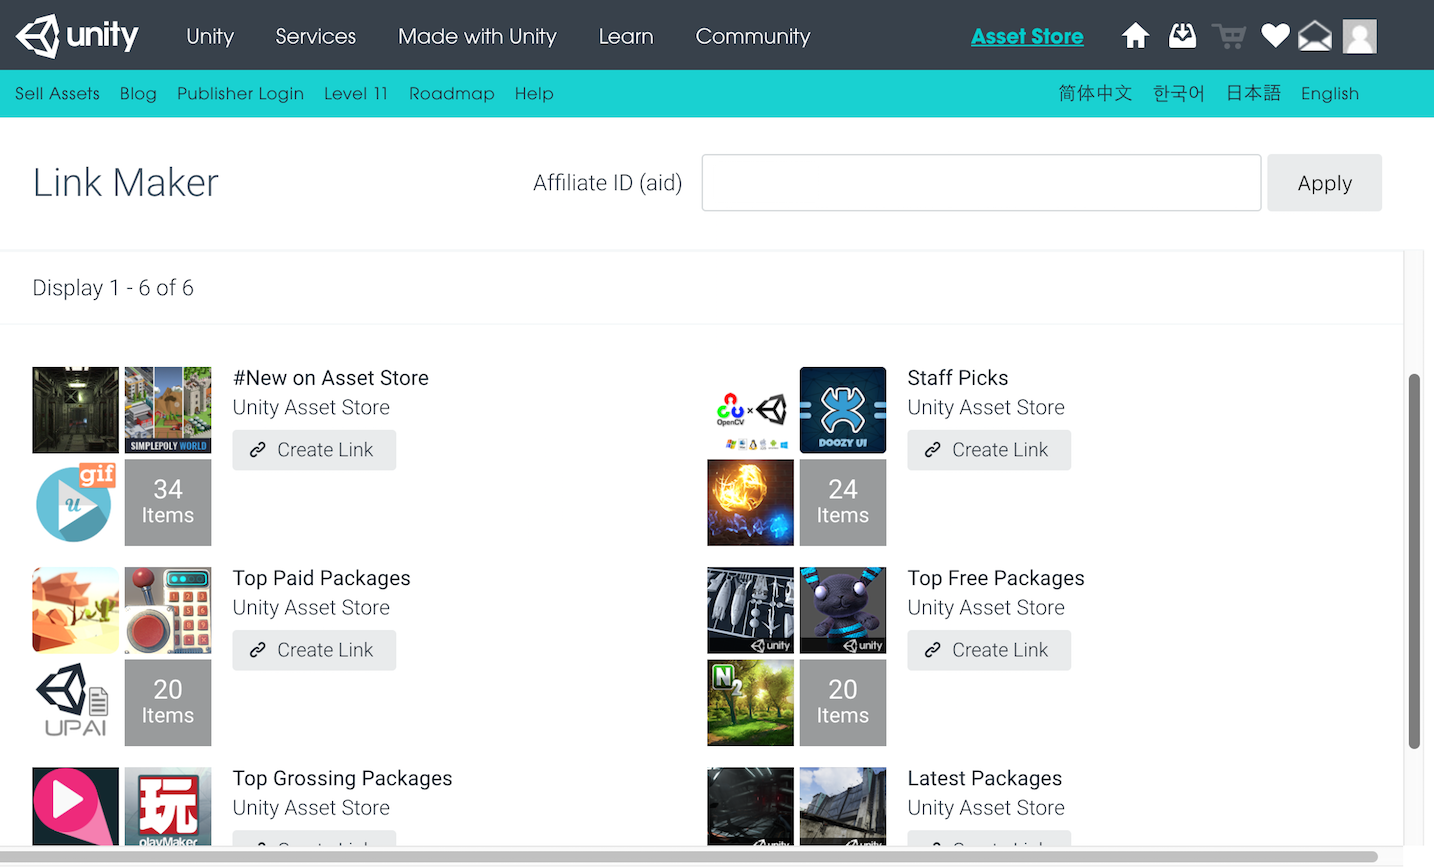Click the horizontal scrollbar
This screenshot has height=868, width=1434.
tap(689, 857)
